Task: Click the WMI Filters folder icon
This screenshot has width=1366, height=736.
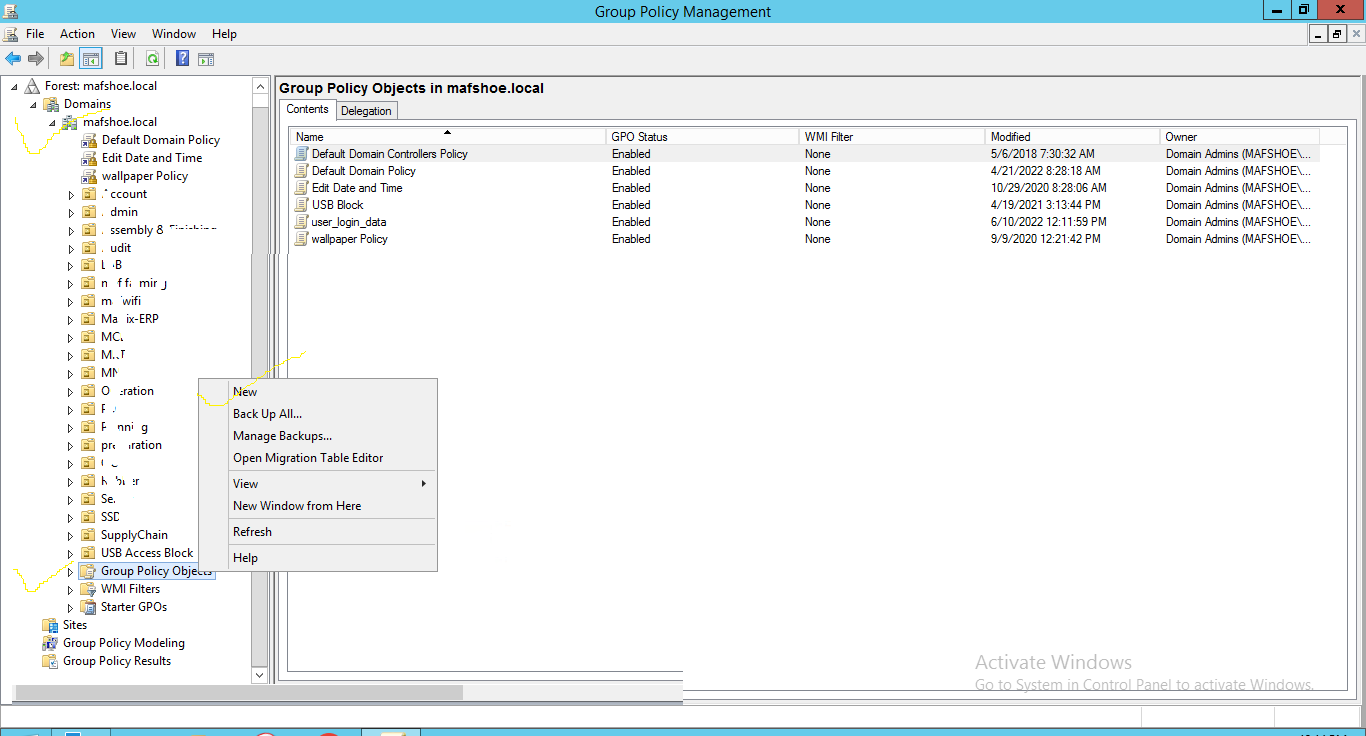Action: tap(89, 589)
